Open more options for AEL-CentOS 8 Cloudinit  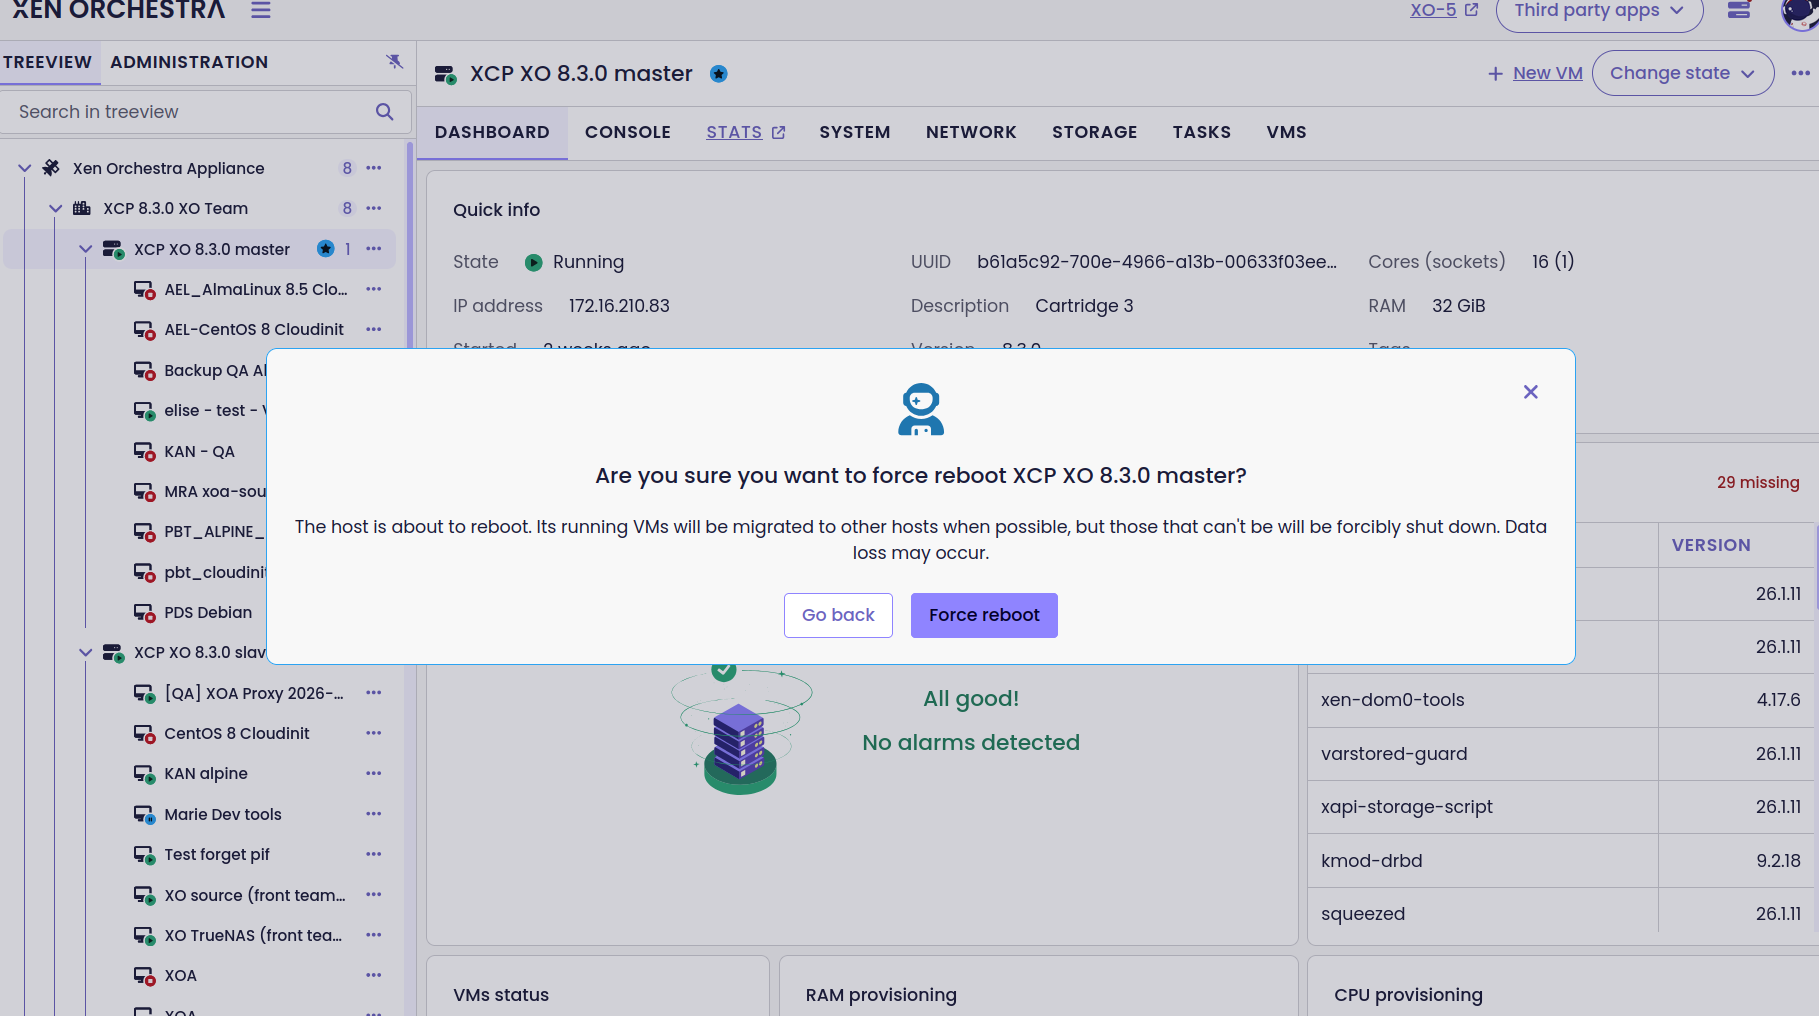pos(374,329)
